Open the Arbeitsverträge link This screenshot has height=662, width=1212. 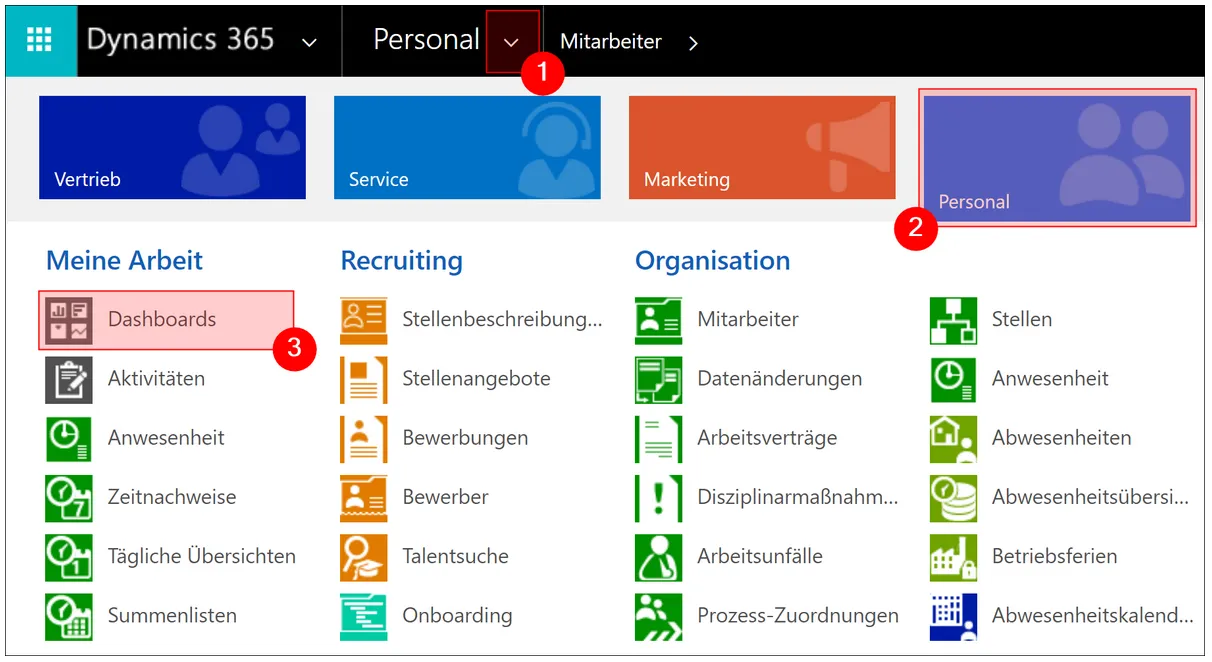pyautogui.click(x=767, y=438)
